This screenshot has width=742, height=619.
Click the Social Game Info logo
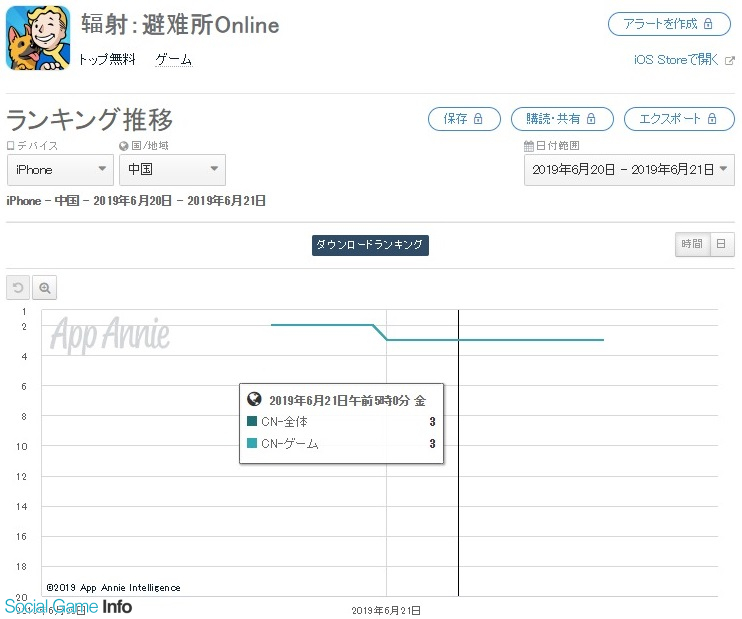(x=69, y=607)
